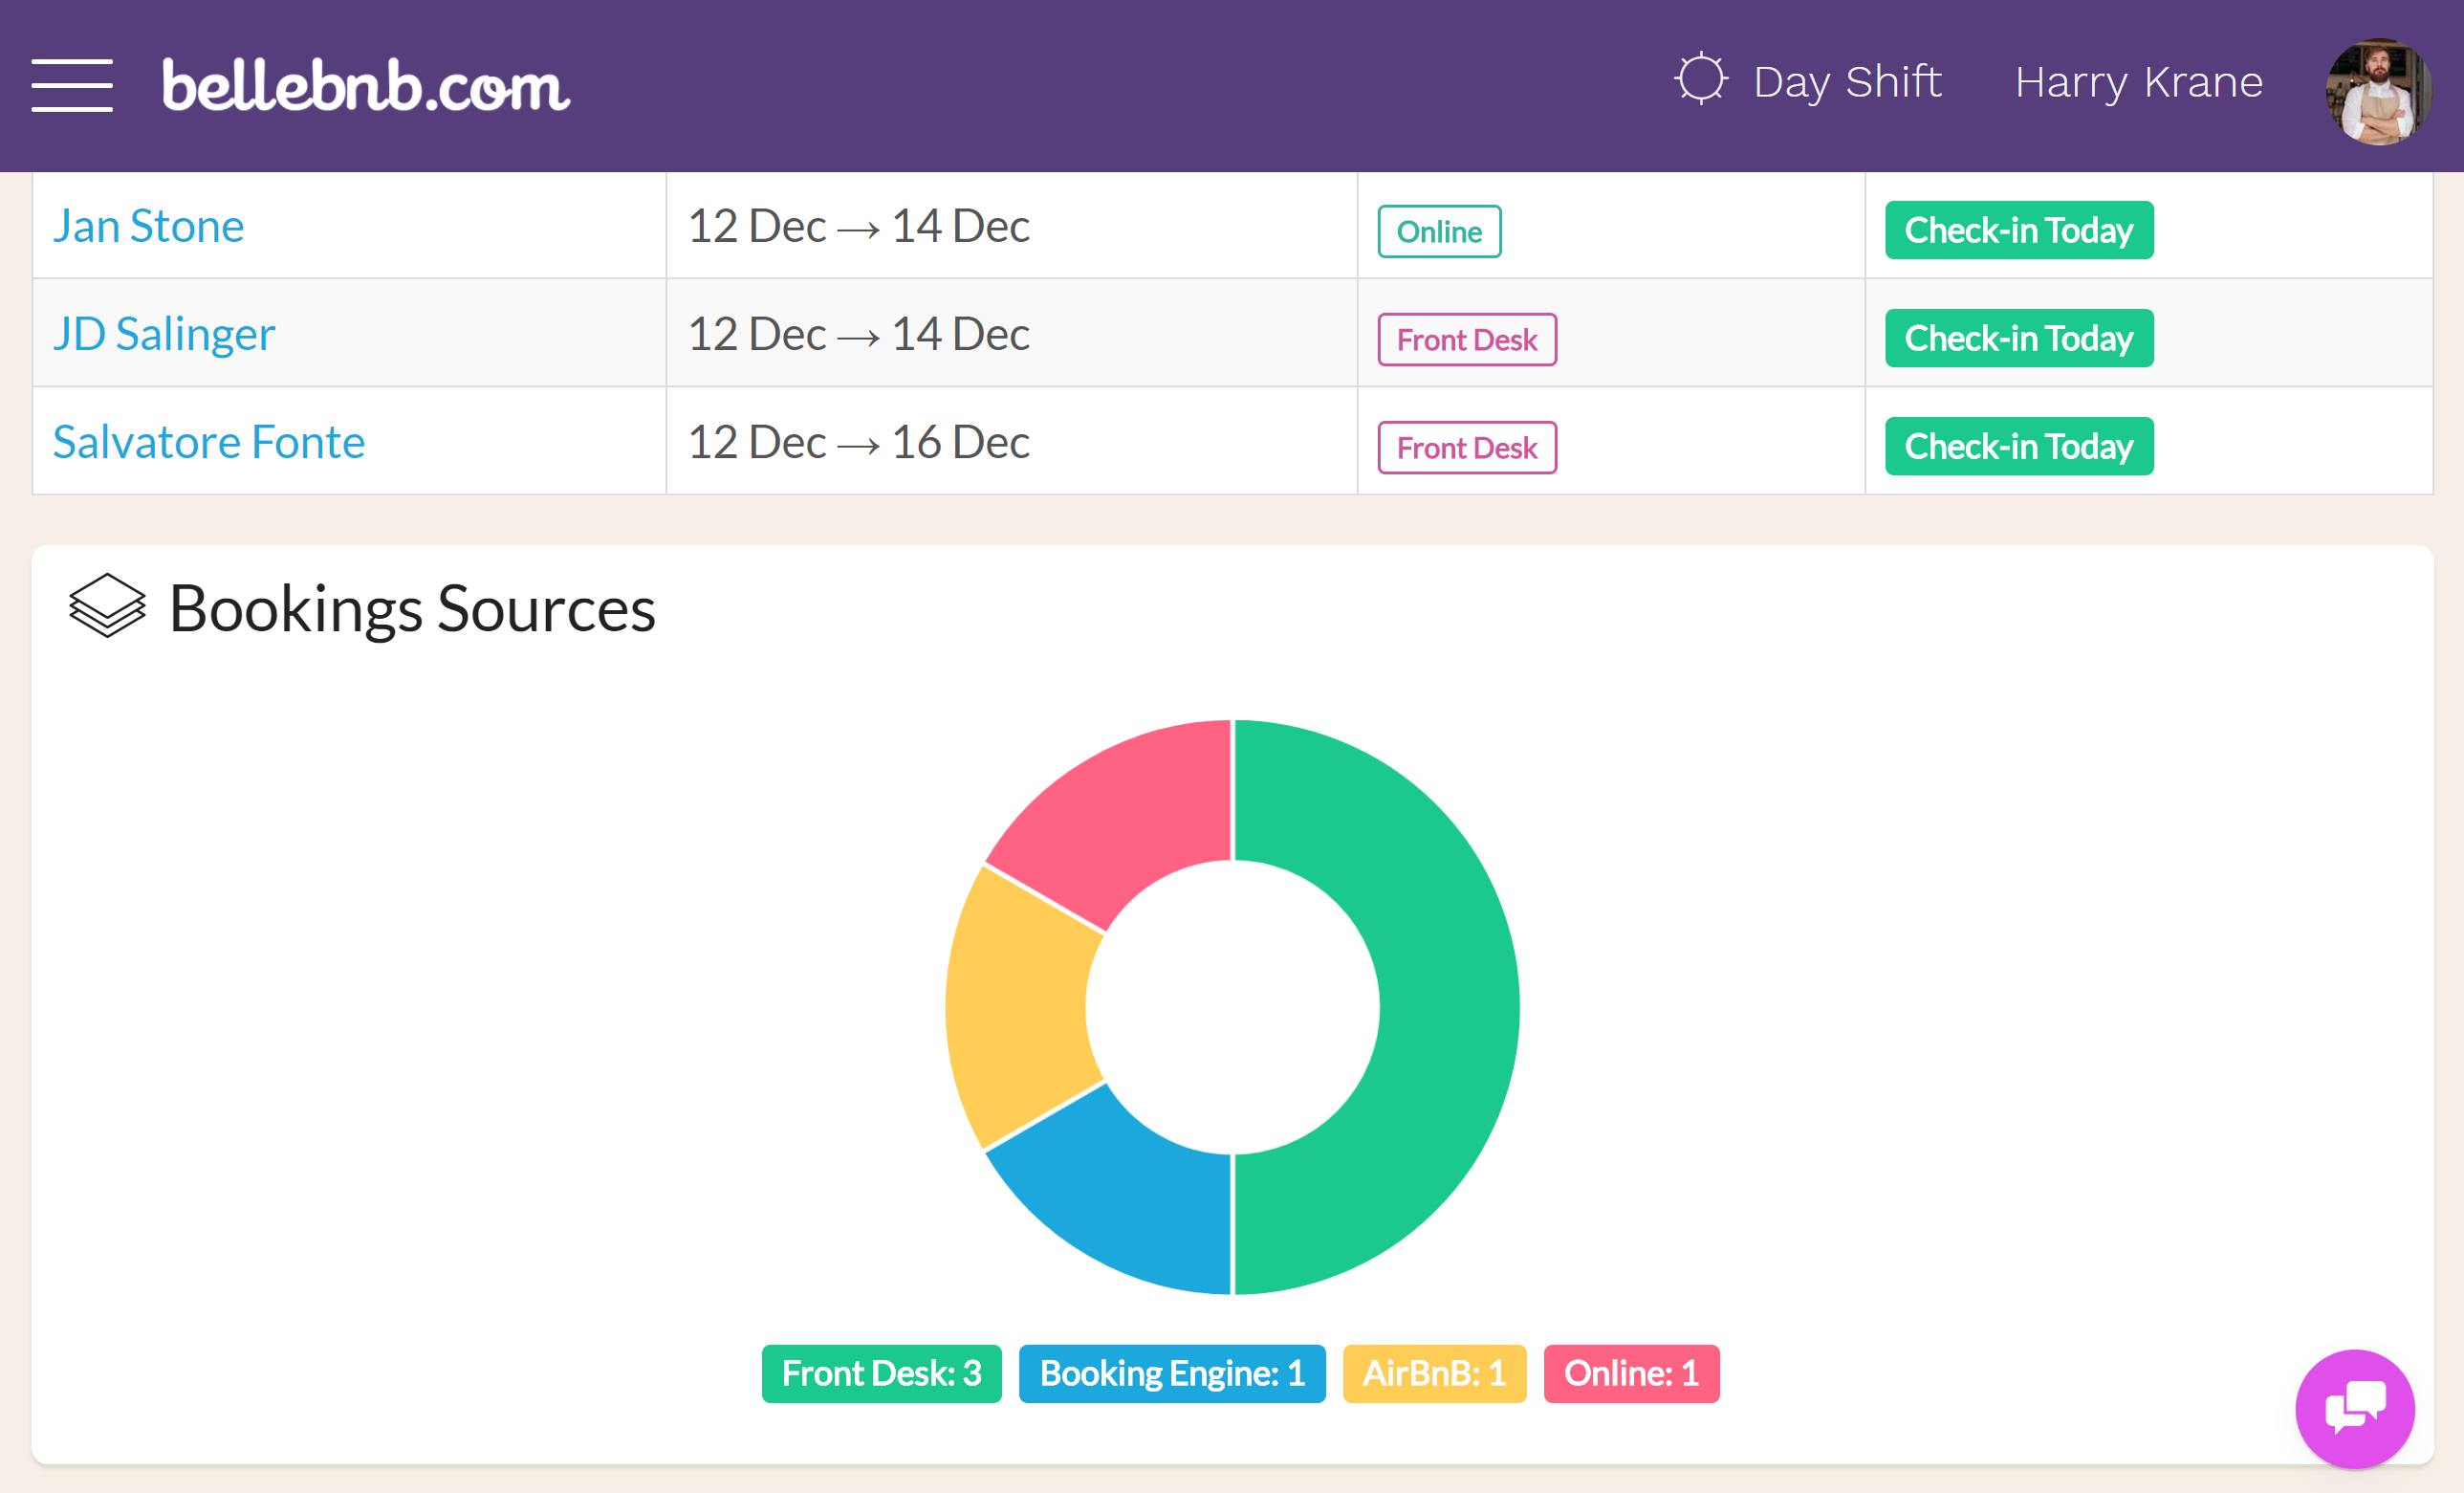Image resolution: width=2464 pixels, height=1493 pixels.
Task: Click Check-in Today for Jan Stone
Action: pos(2020,229)
